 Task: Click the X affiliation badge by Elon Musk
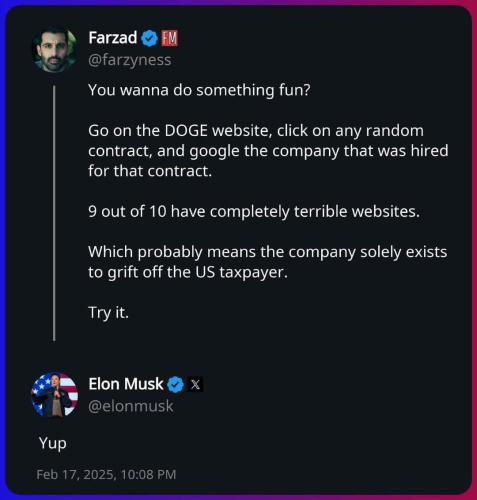tap(195, 385)
